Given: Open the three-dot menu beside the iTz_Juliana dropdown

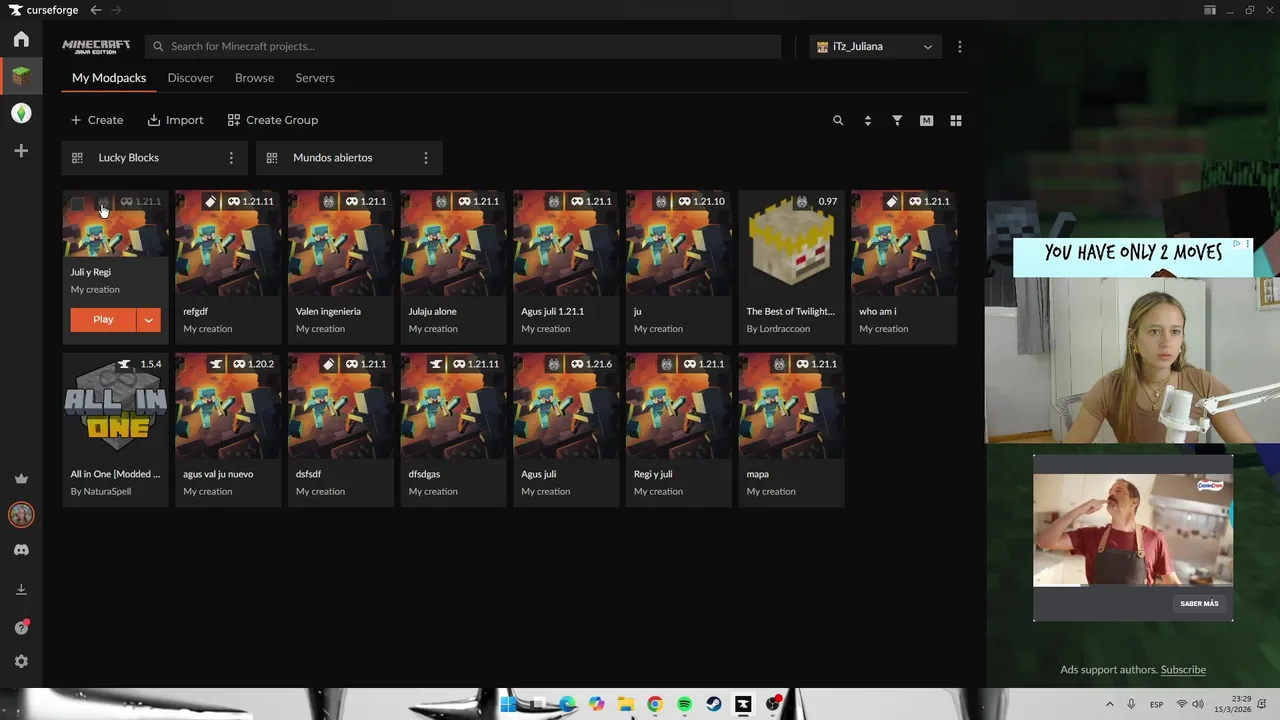Looking at the screenshot, I should click(960, 47).
